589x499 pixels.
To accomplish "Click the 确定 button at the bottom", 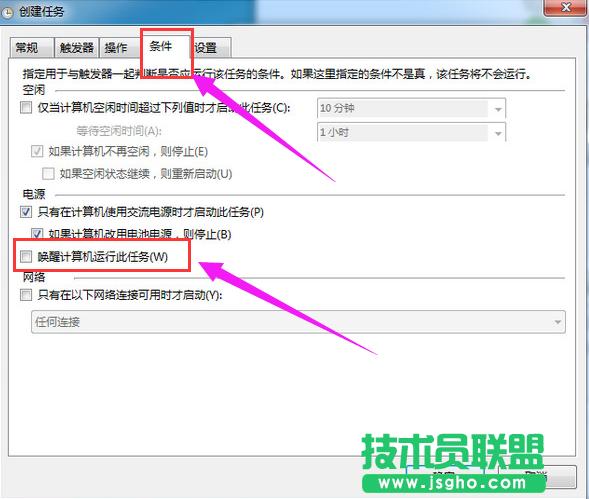I will pyautogui.click(x=445, y=476).
